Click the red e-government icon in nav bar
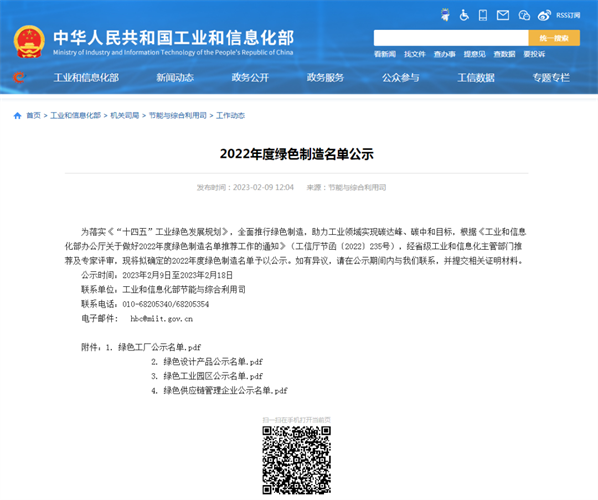 click(x=18, y=77)
